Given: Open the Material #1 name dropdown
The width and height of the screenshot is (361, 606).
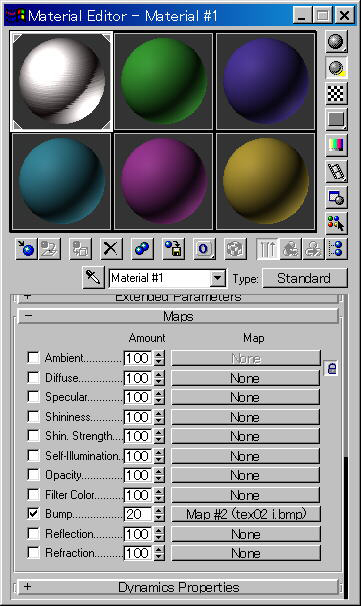Looking at the screenshot, I should point(218,278).
